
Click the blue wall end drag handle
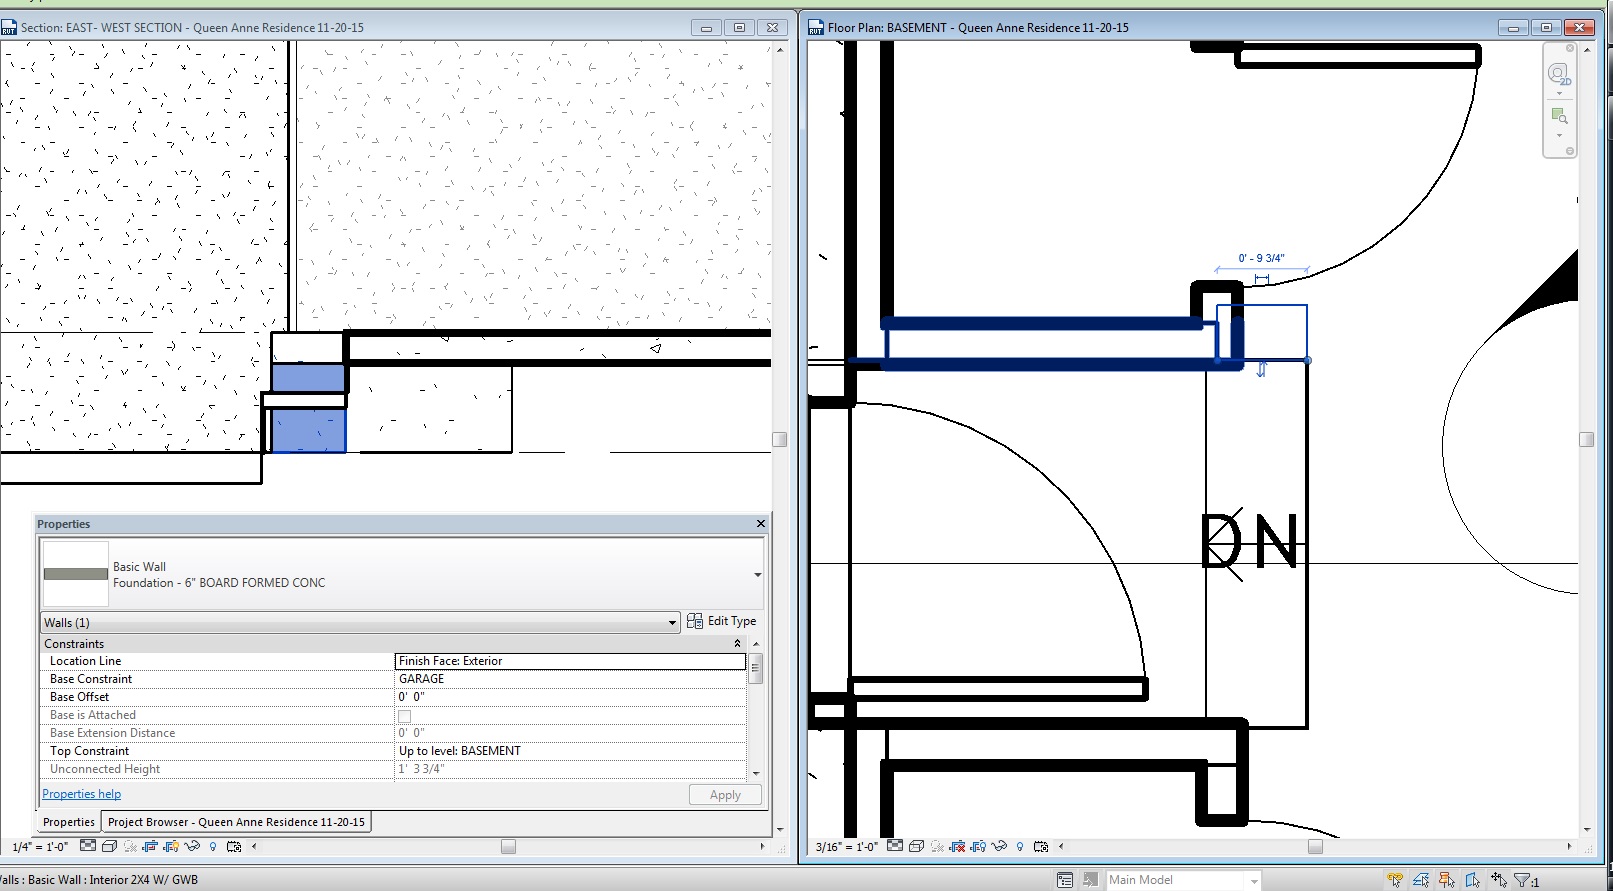[1308, 360]
